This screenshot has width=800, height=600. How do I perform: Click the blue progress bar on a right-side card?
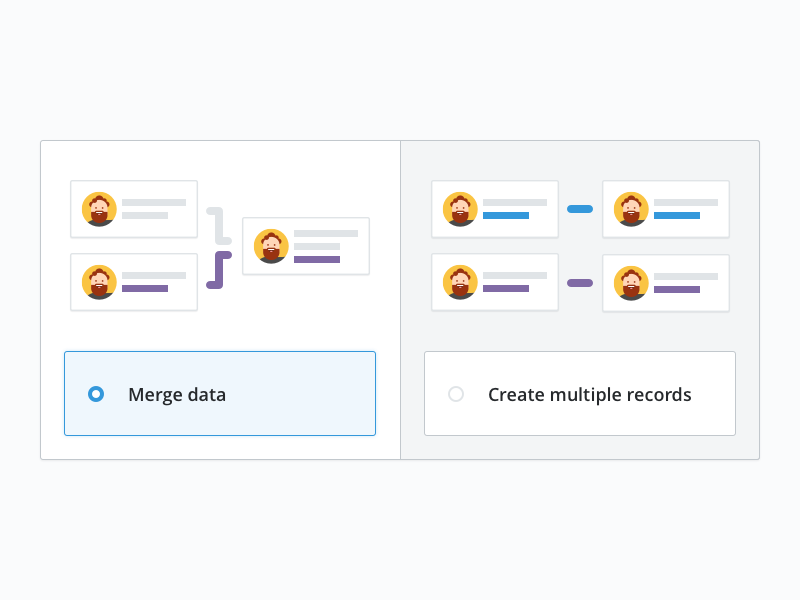[x=505, y=213]
